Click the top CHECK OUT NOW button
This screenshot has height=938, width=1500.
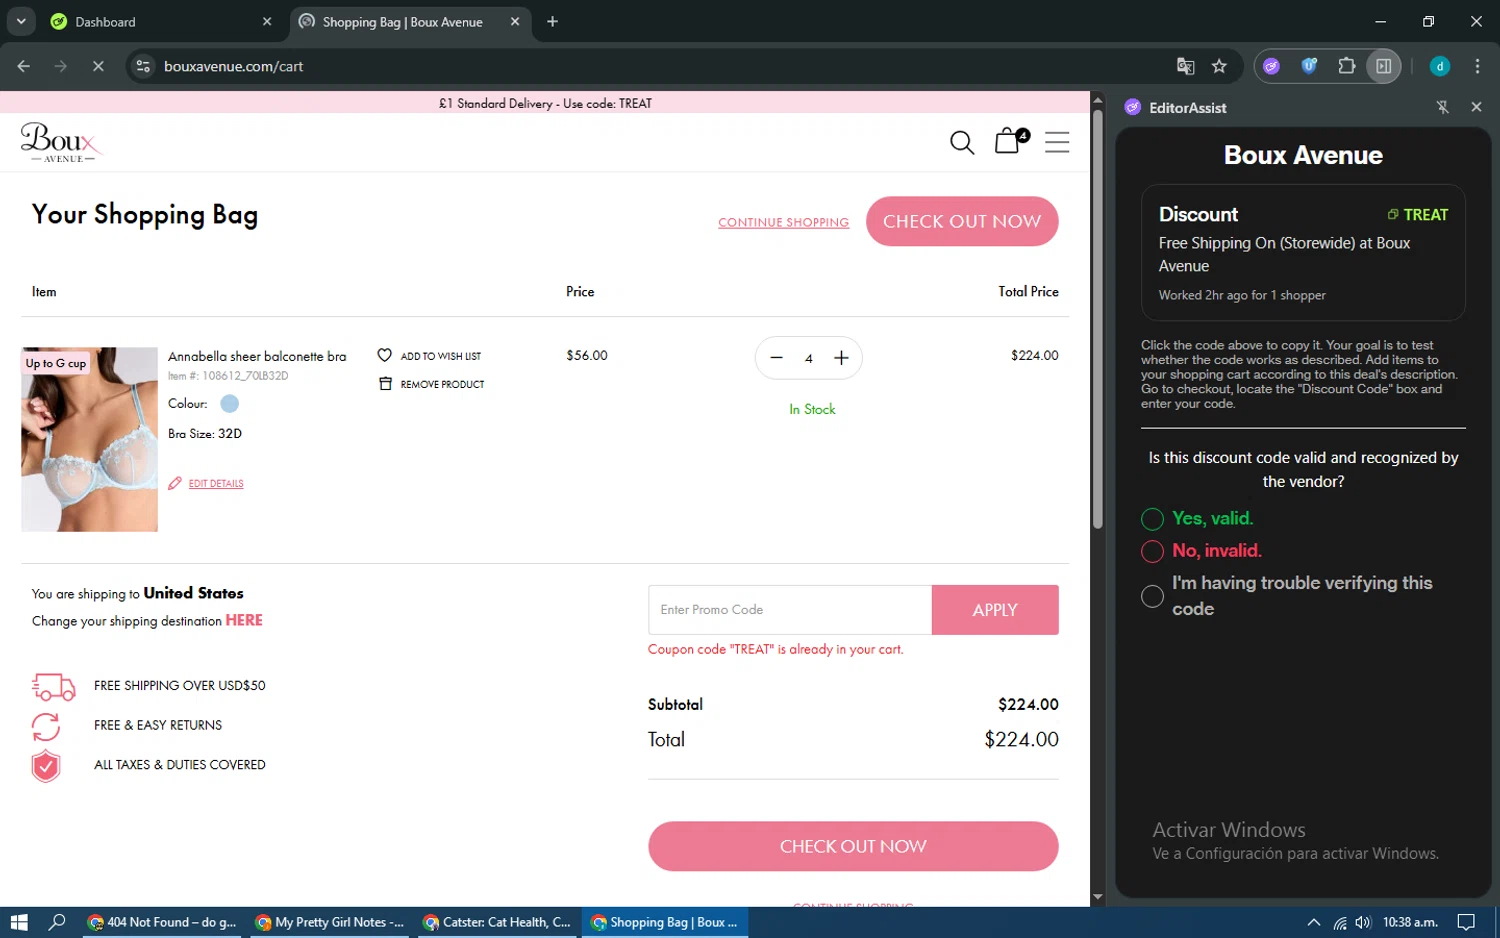click(x=962, y=221)
